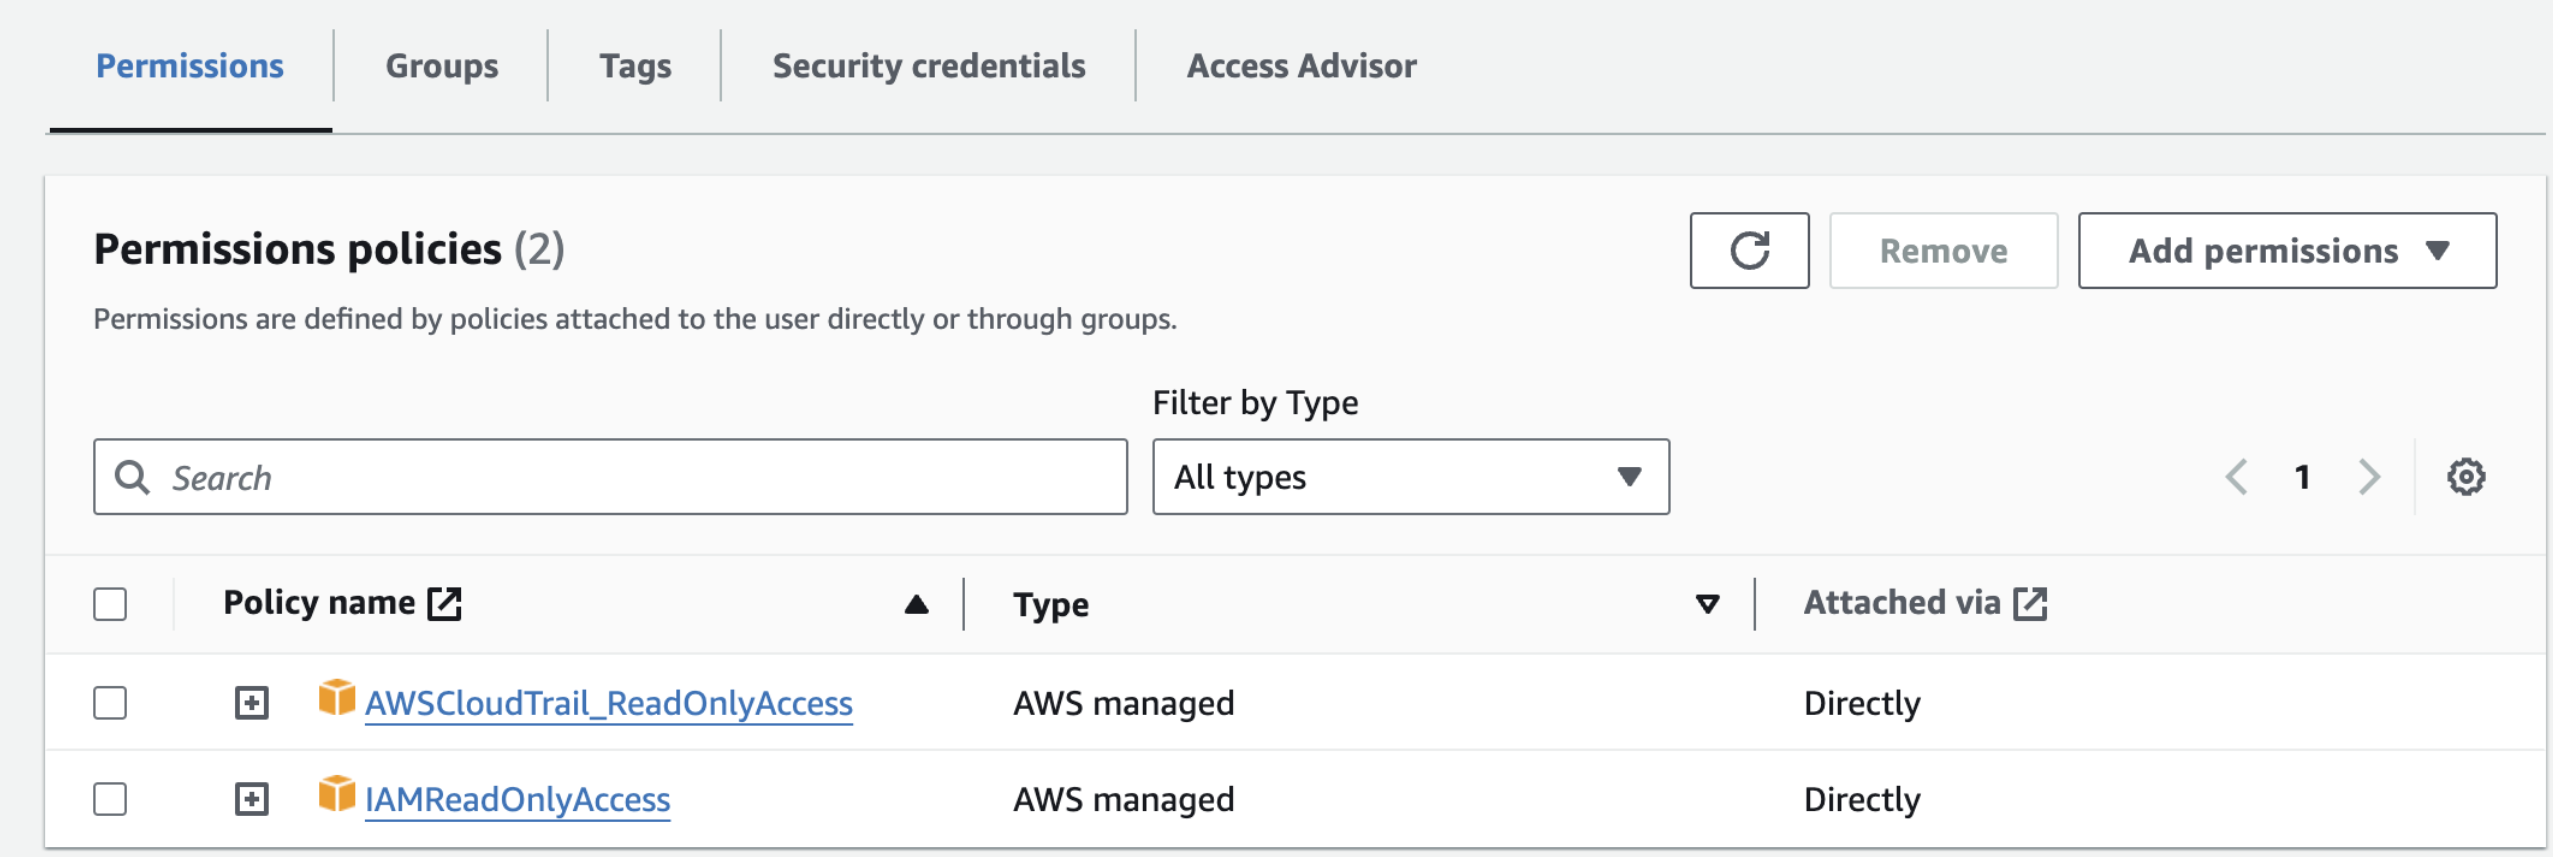Click external link icon beside Attached via
The height and width of the screenshot is (857, 2553).
click(2030, 603)
